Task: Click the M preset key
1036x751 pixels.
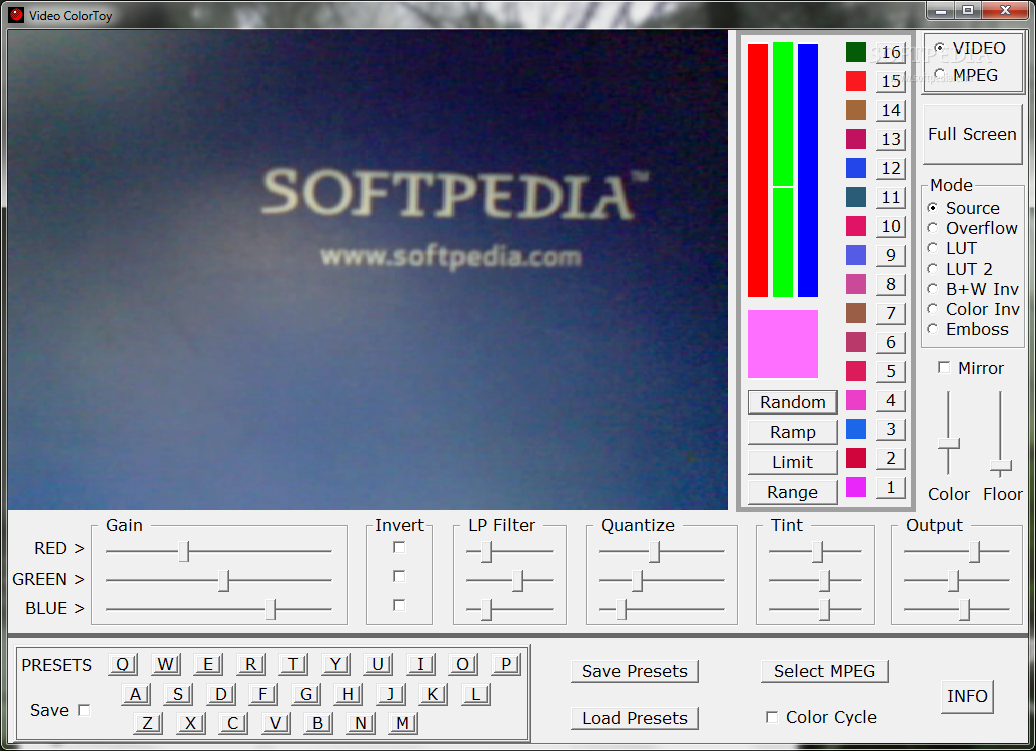Action: click(402, 723)
